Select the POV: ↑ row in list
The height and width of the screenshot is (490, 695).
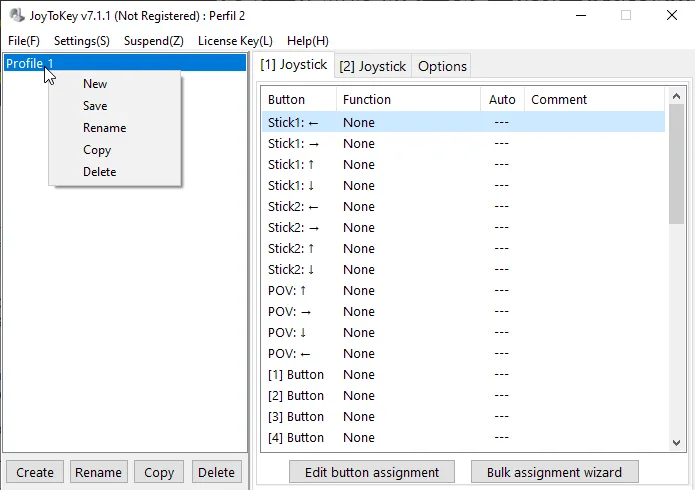(288, 291)
